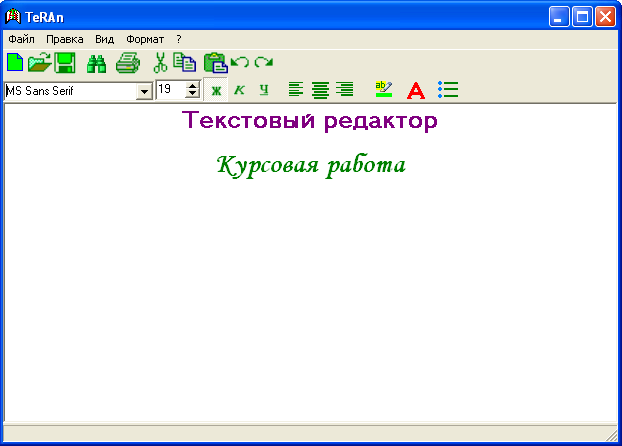Viewport: 622px width, 446px height.
Task: Choose the text highlight color tool
Action: tap(384, 89)
